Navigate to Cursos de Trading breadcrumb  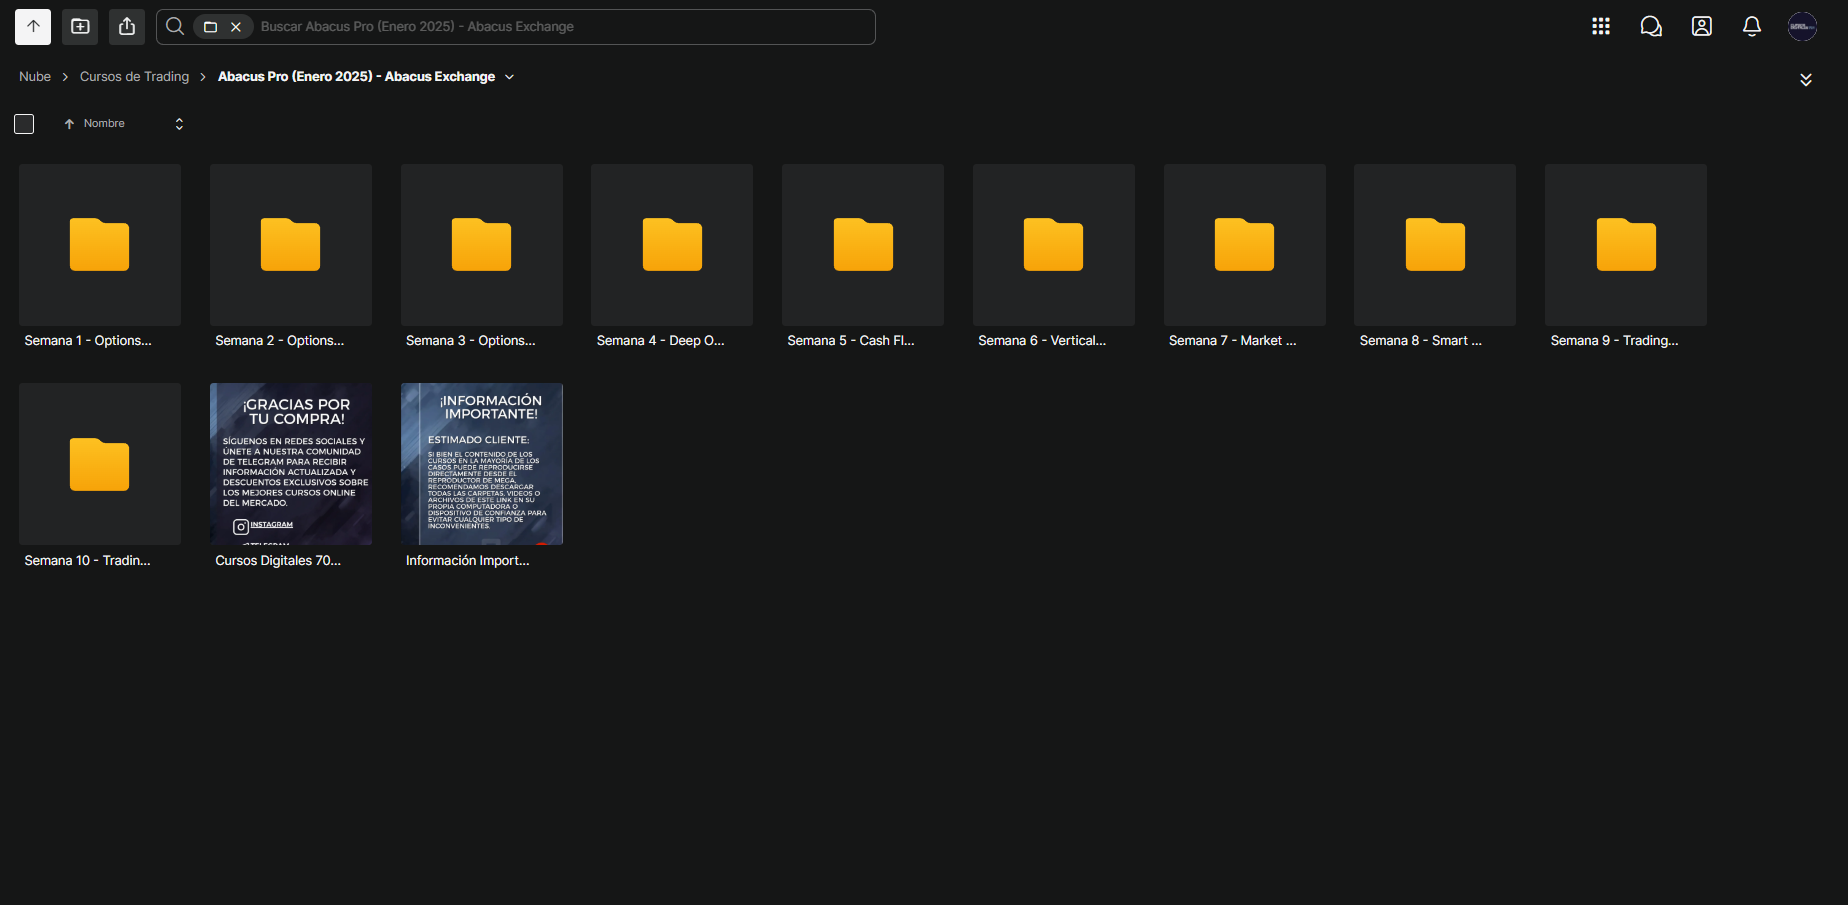pos(134,77)
